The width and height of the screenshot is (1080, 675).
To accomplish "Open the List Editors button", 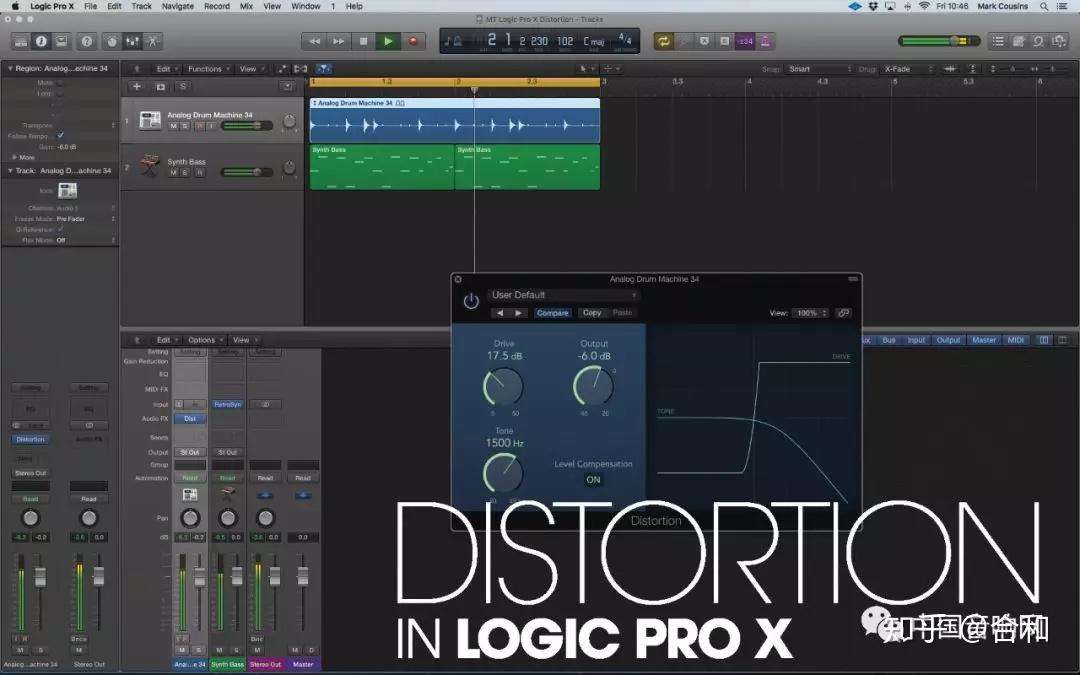I will [x=998, y=41].
